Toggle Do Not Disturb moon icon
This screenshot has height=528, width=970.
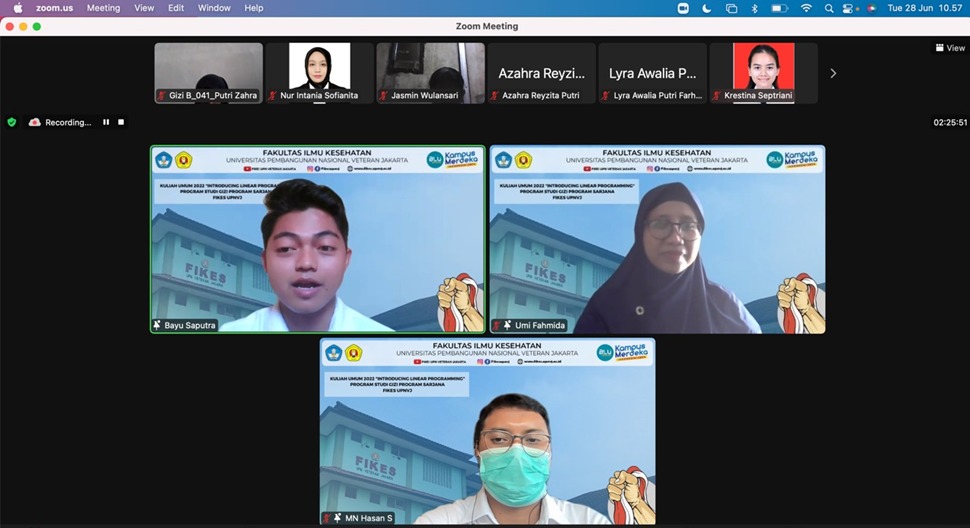click(707, 8)
